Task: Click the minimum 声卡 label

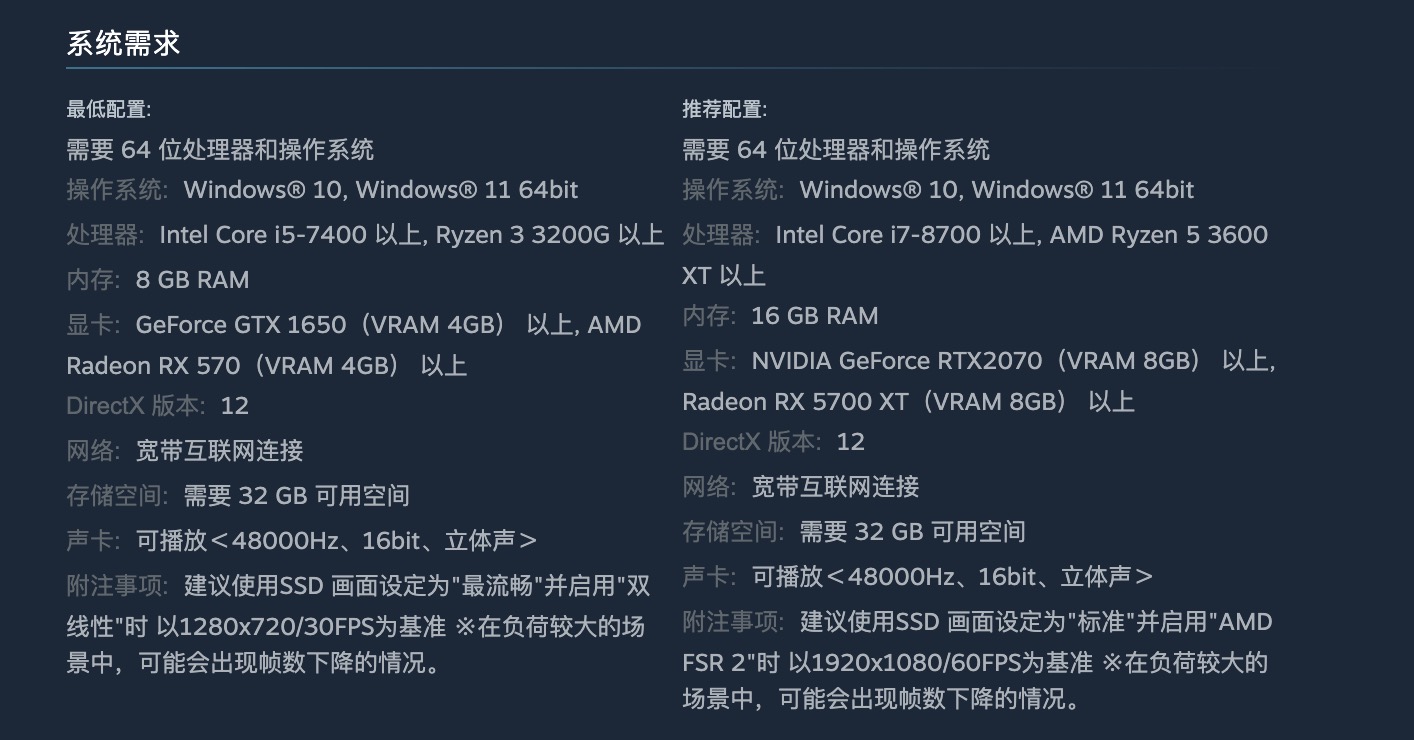Action: coord(93,541)
